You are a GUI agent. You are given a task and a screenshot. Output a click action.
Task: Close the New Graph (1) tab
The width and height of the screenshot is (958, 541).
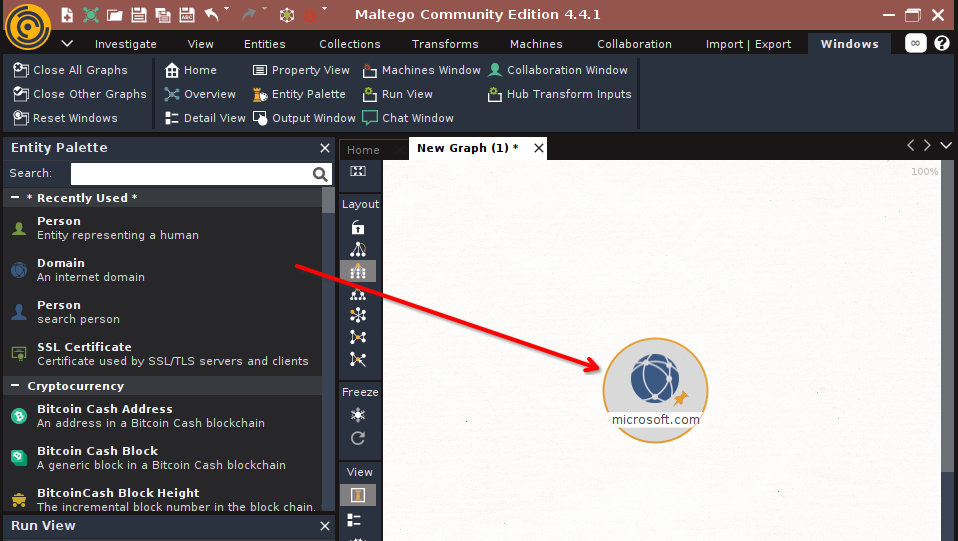538,148
